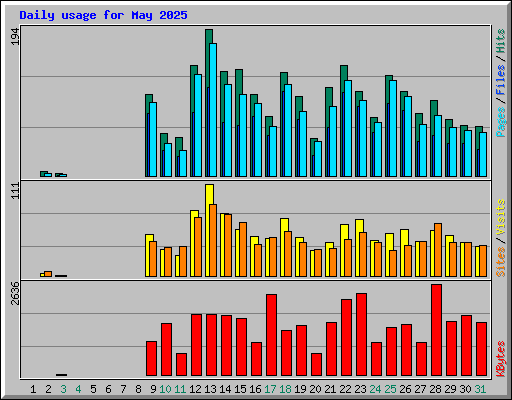
Task: Select the tallest red KBytes bar for day 28
Action: (x=436, y=330)
